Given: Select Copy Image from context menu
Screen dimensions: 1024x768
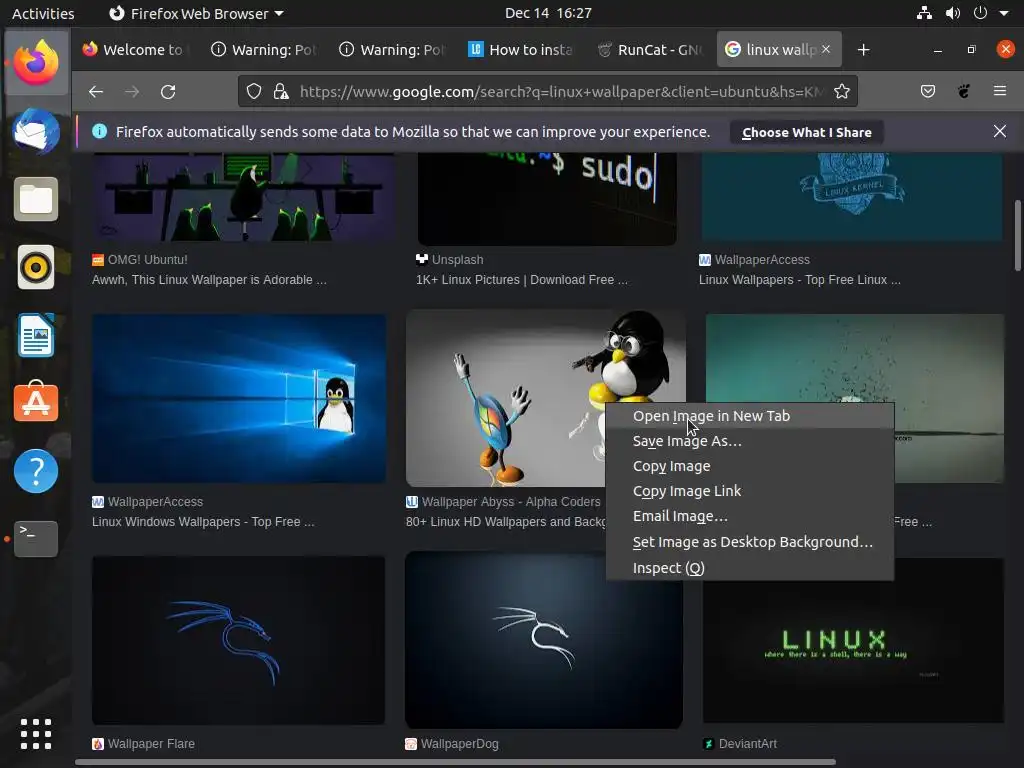Looking at the screenshot, I should click(750, 466).
